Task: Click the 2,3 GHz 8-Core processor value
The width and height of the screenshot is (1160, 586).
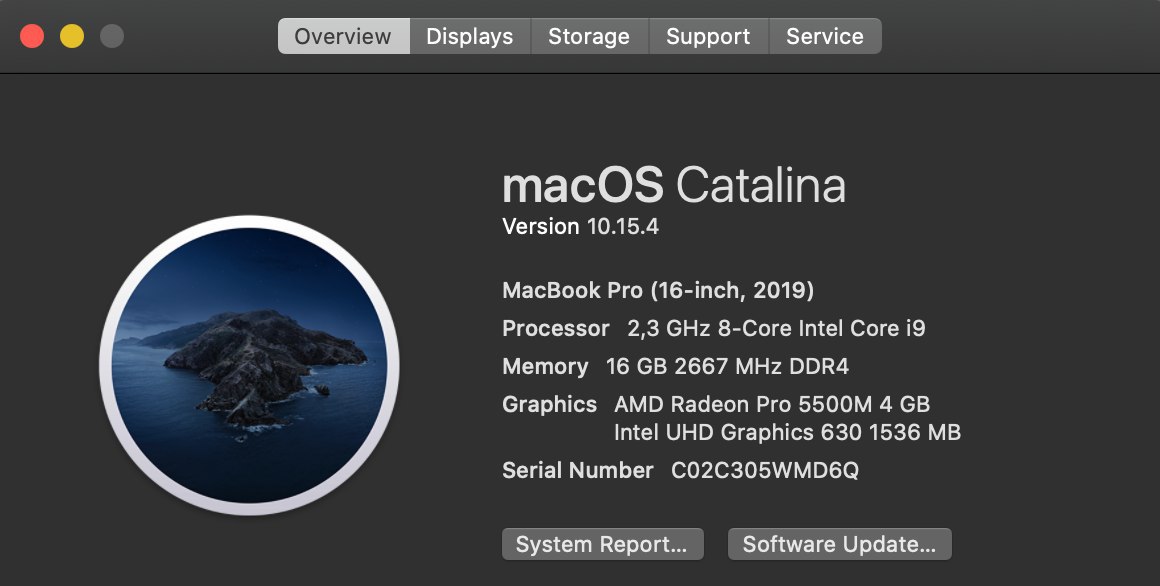Action: (x=776, y=329)
